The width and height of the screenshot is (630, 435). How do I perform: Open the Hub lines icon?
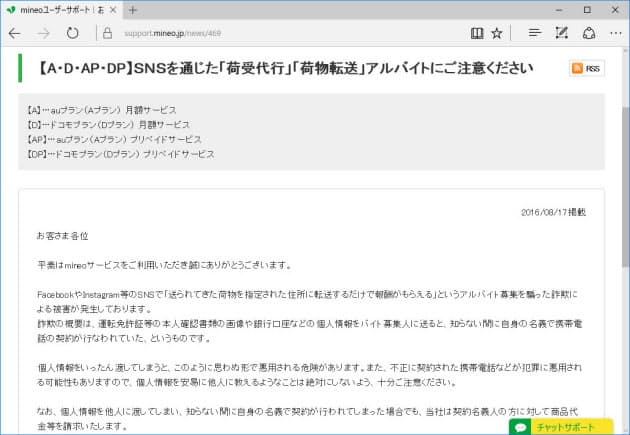[x=535, y=33]
